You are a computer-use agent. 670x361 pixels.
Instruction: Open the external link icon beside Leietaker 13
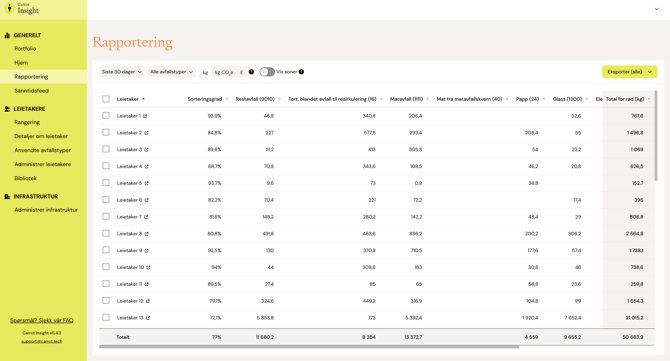[148, 318]
